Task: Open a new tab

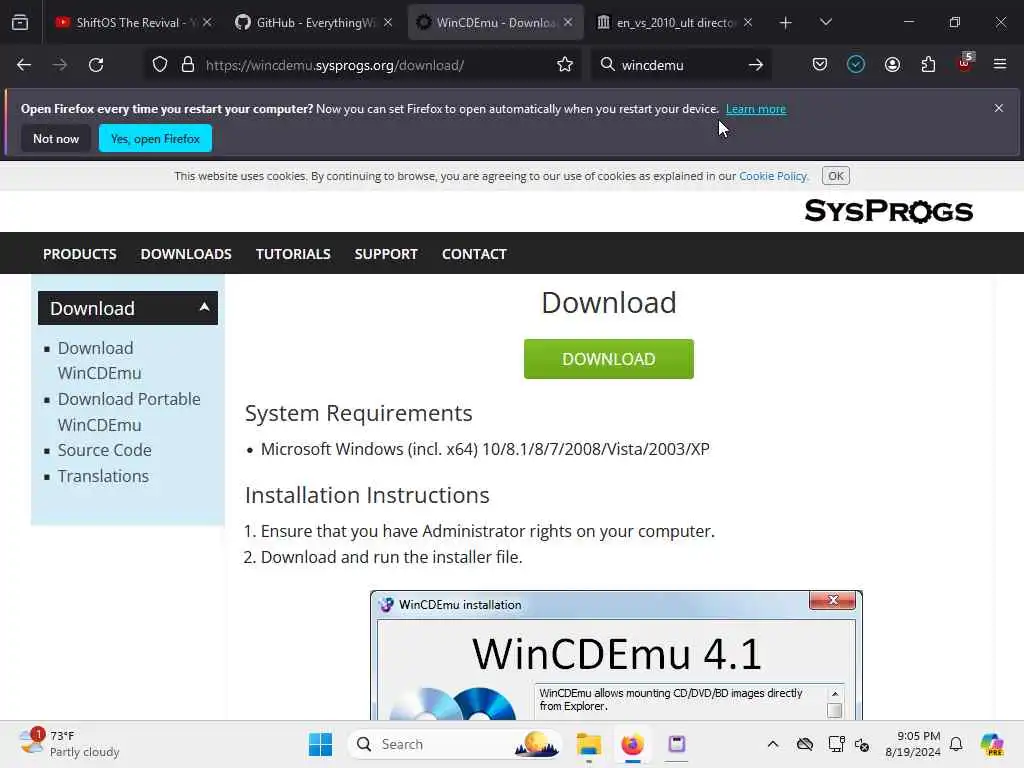Action: (x=786, y=23)
